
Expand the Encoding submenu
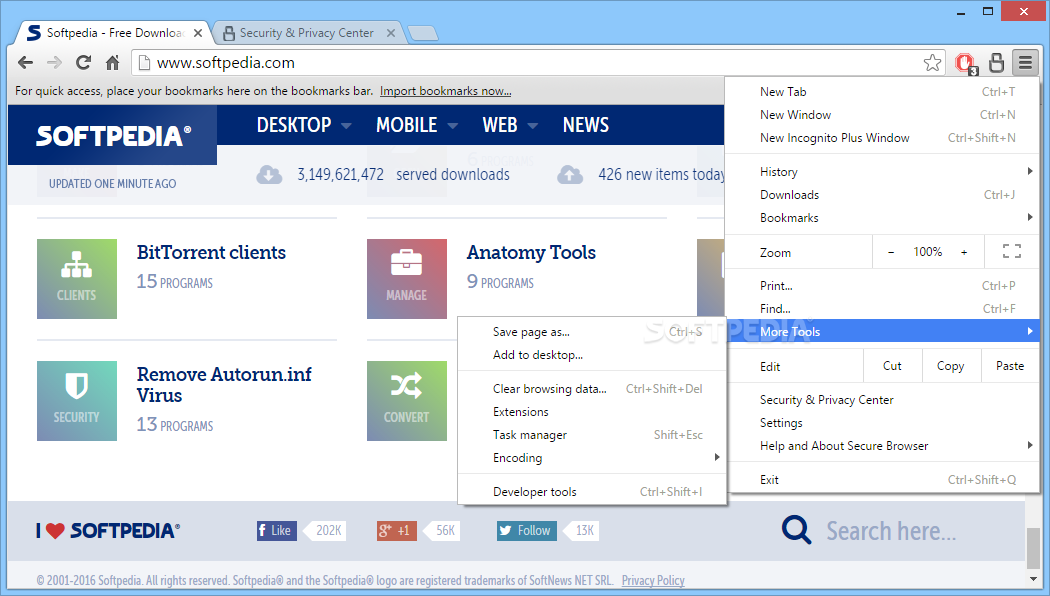pyautogui.click(x=592, y=458)
